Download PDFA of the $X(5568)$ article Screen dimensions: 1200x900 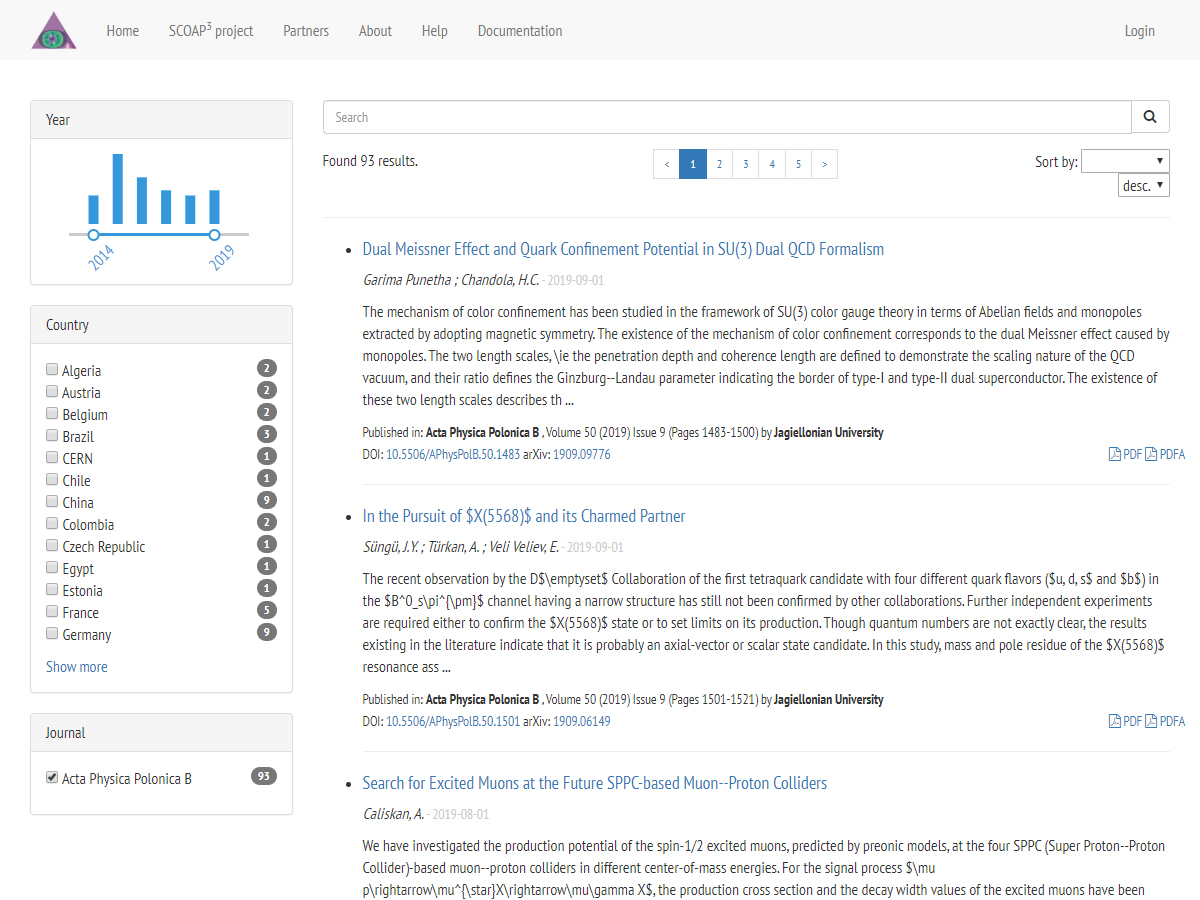coord(1165,721)
